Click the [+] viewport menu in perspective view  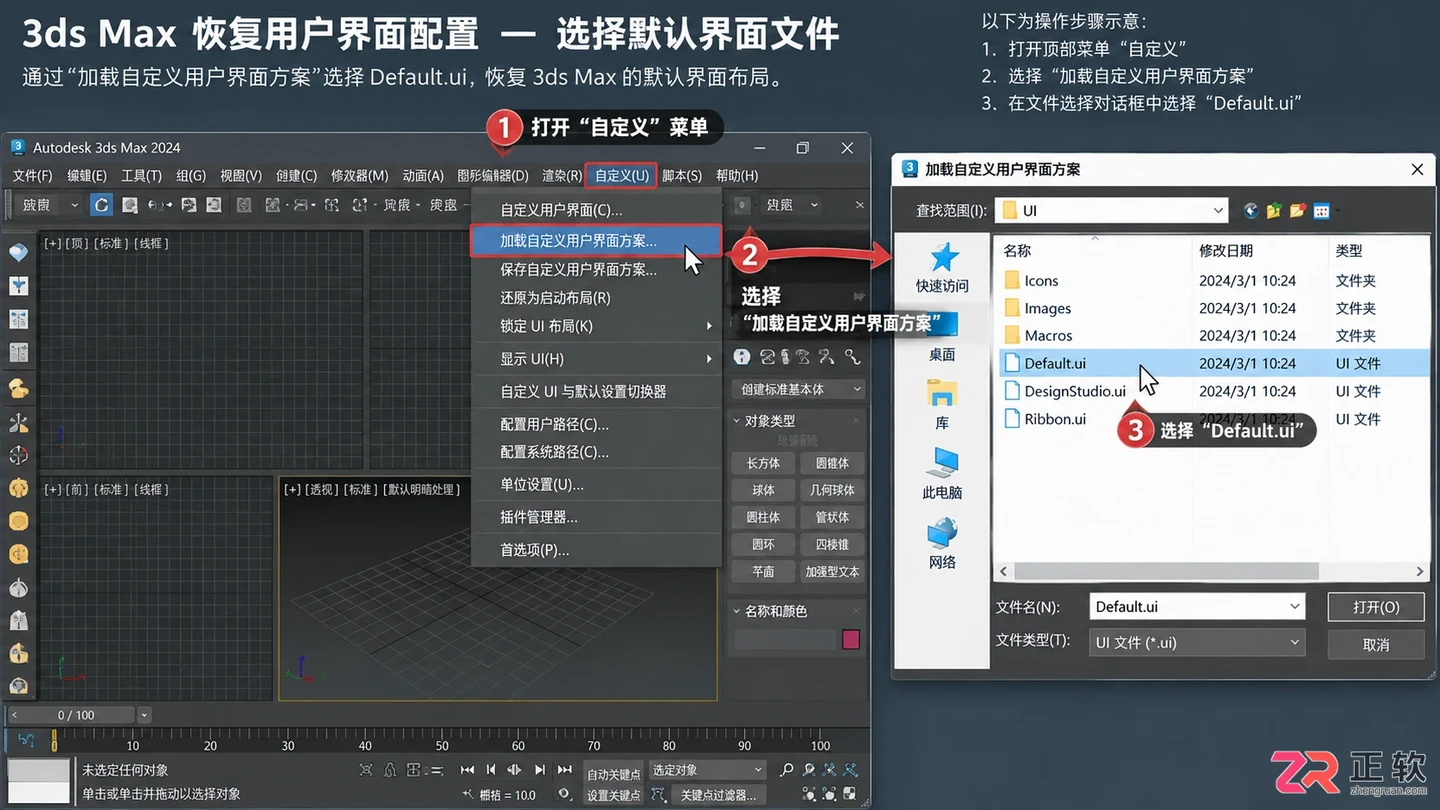292,489
